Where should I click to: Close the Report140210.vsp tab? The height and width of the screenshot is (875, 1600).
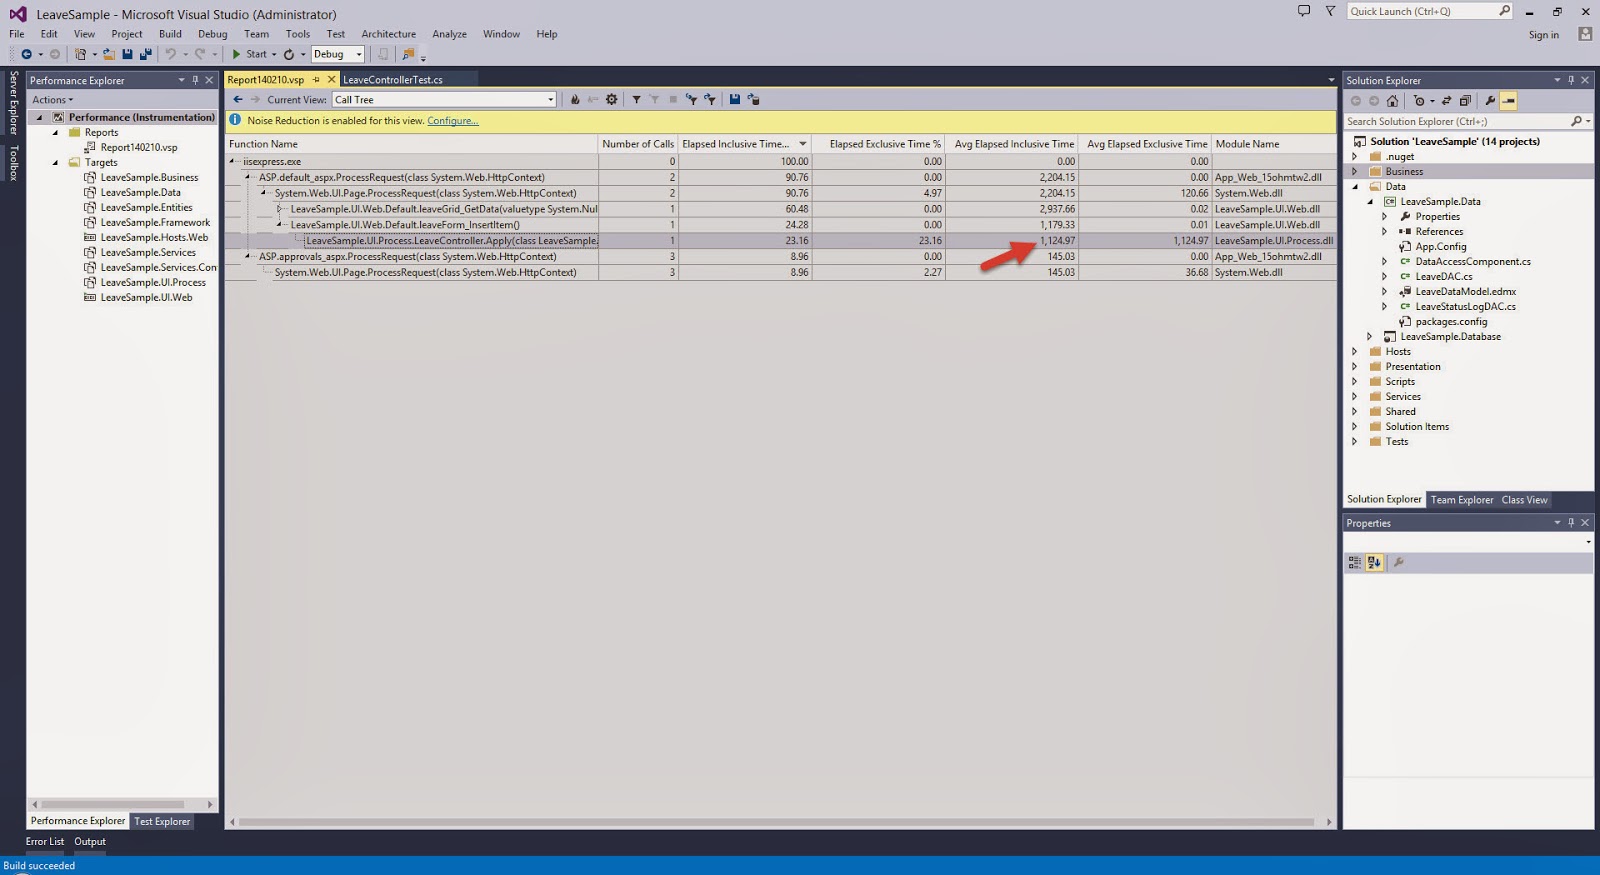coord(331,80)
